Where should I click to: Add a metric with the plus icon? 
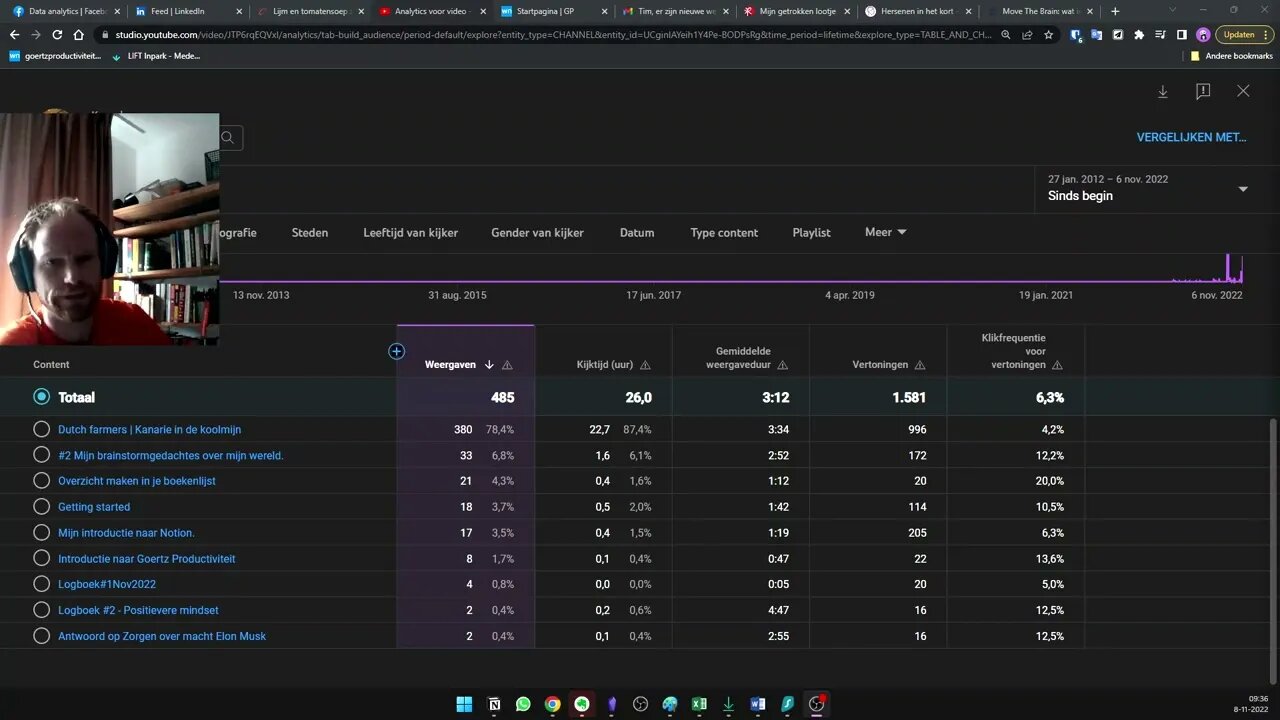point(397,351)
